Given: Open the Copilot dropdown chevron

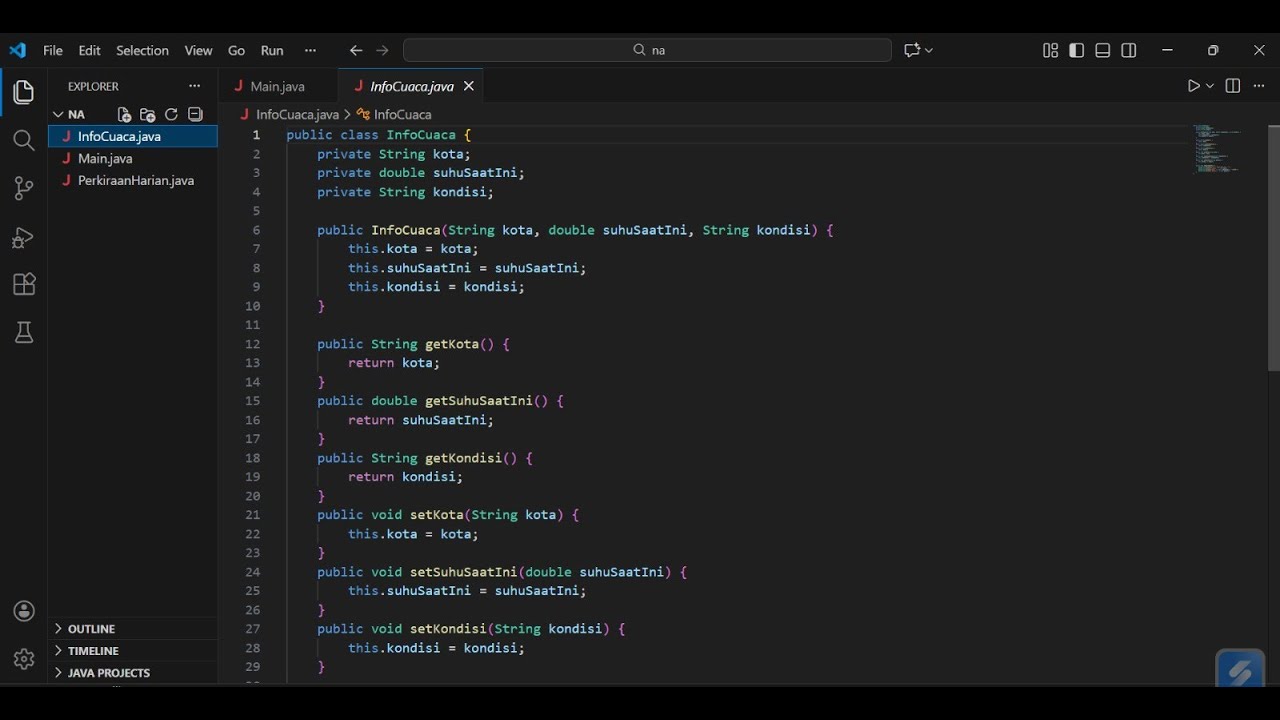Looking at the screenshot, I should click(929, 50).
